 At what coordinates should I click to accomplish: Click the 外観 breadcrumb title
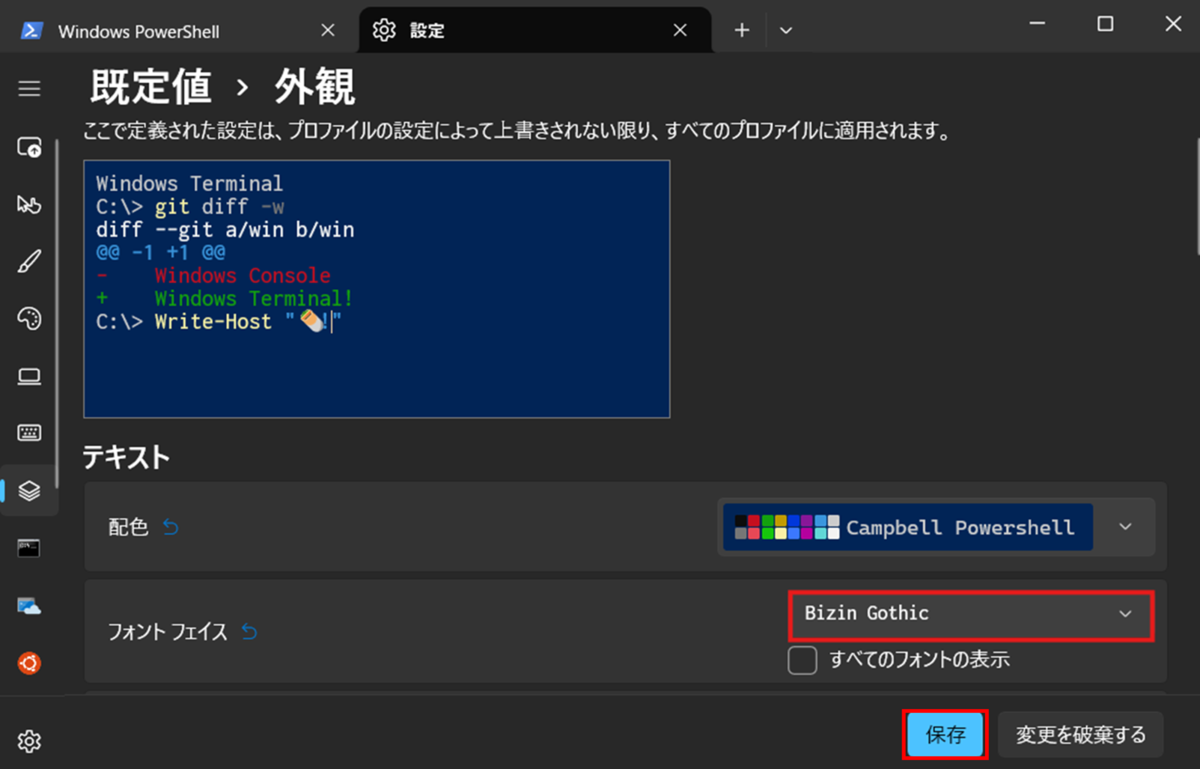pyautogui.click(x=315, y=88)
